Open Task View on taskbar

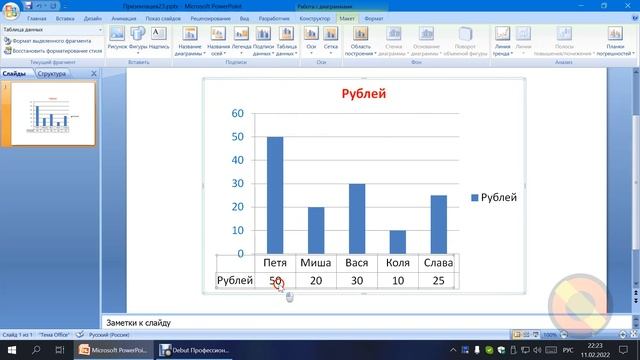pos(60,350)
